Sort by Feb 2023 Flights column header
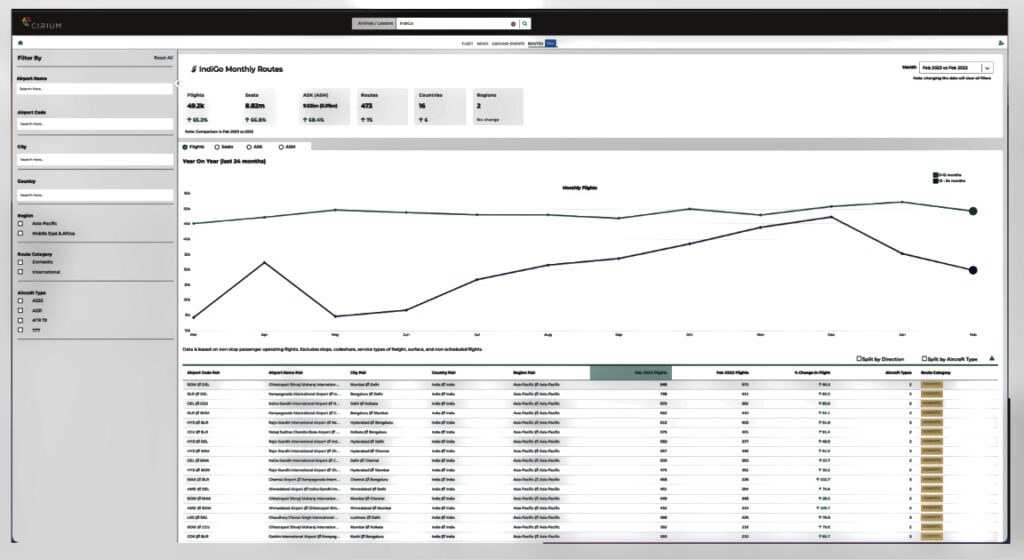This screenshot has width=1024, height=559. click(x=630, y=372)
